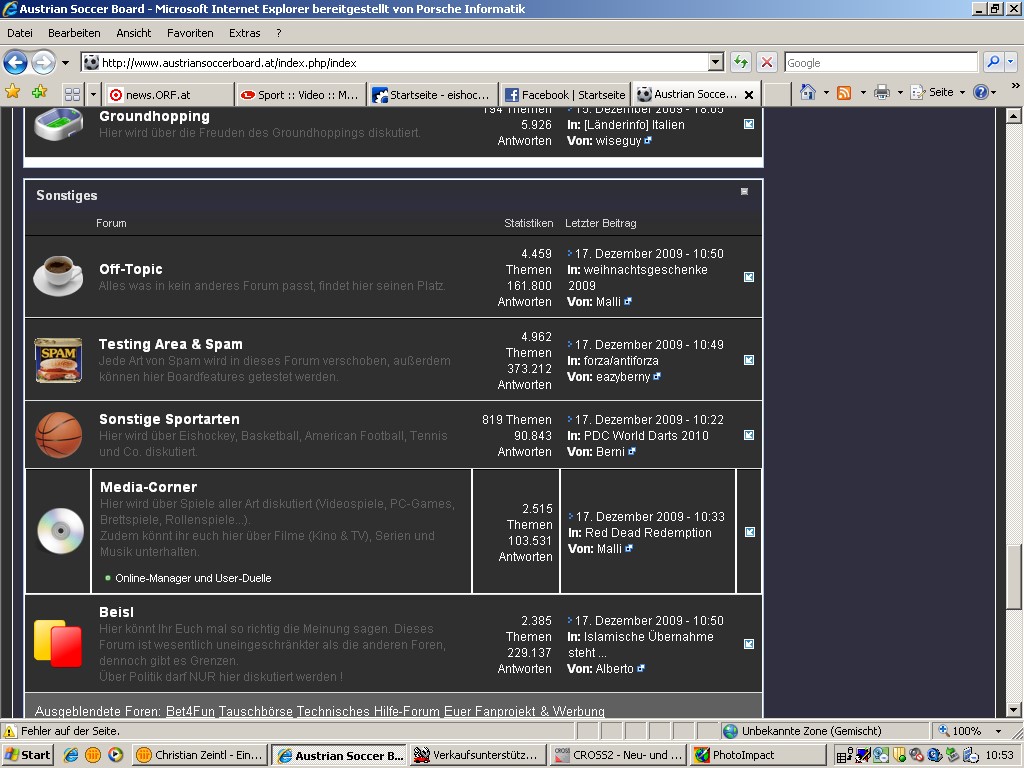Open the Seite page menu
This screenshot has width=1024, height=768.
[936, 93]
